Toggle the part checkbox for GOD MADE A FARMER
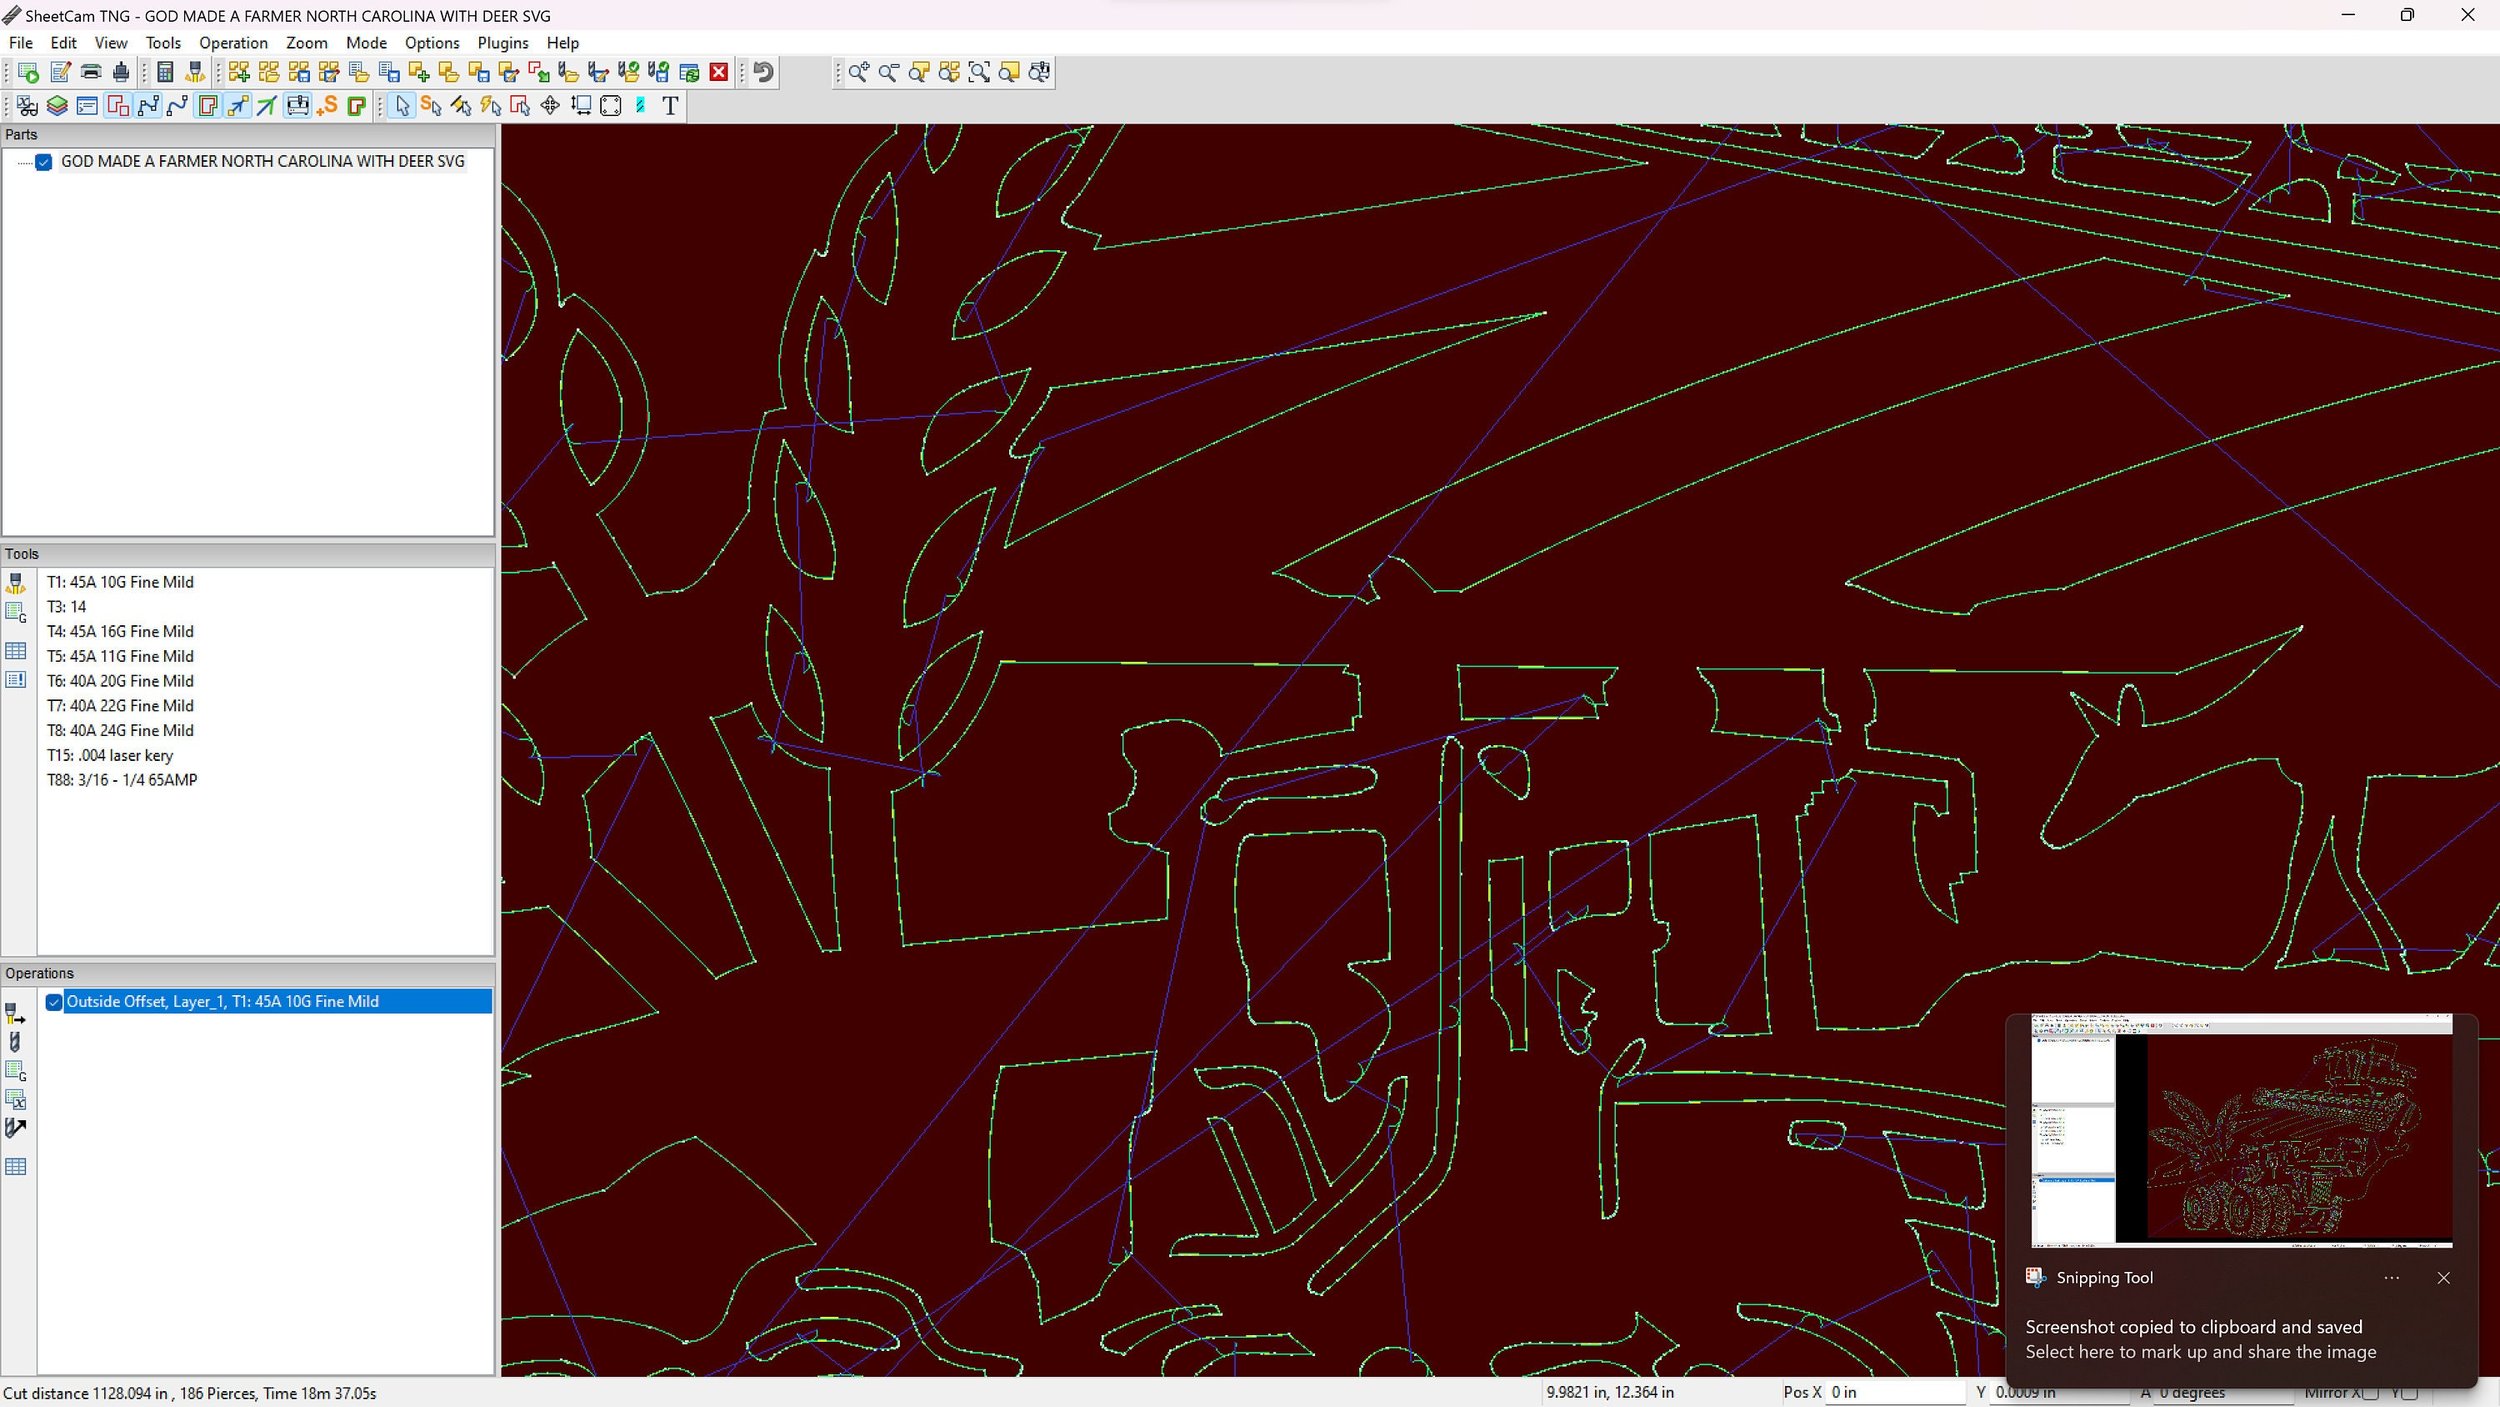 point(44,162)
